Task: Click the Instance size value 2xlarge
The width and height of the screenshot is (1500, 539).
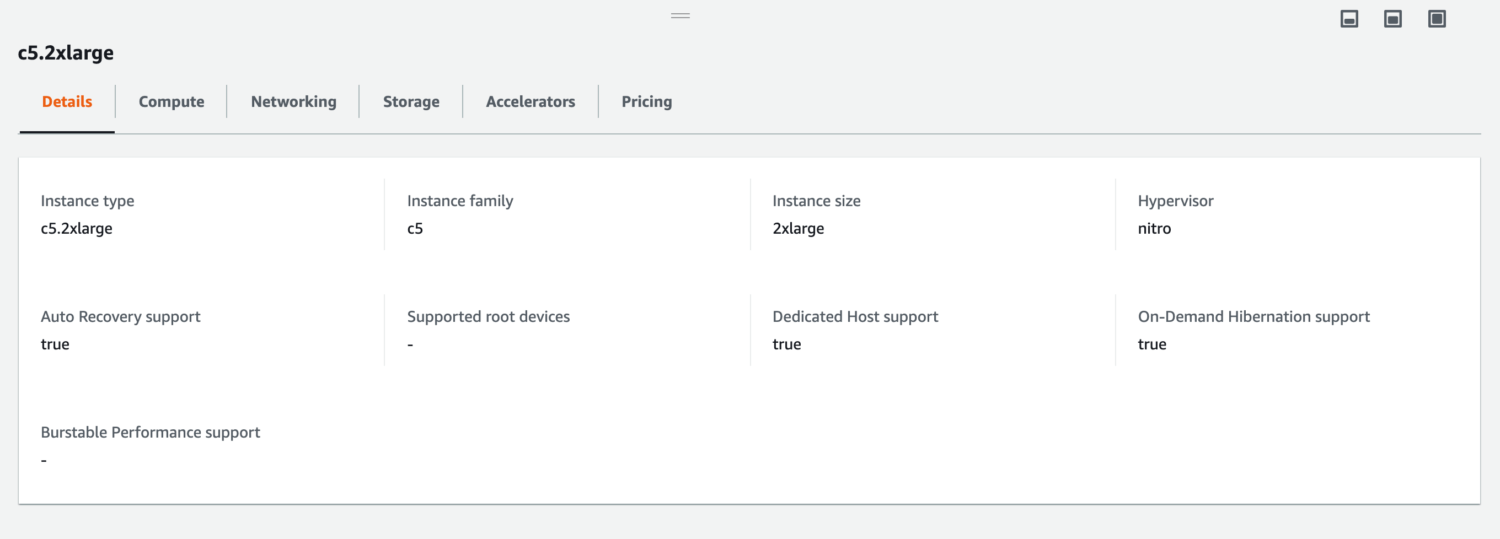Action: [798, 229]
